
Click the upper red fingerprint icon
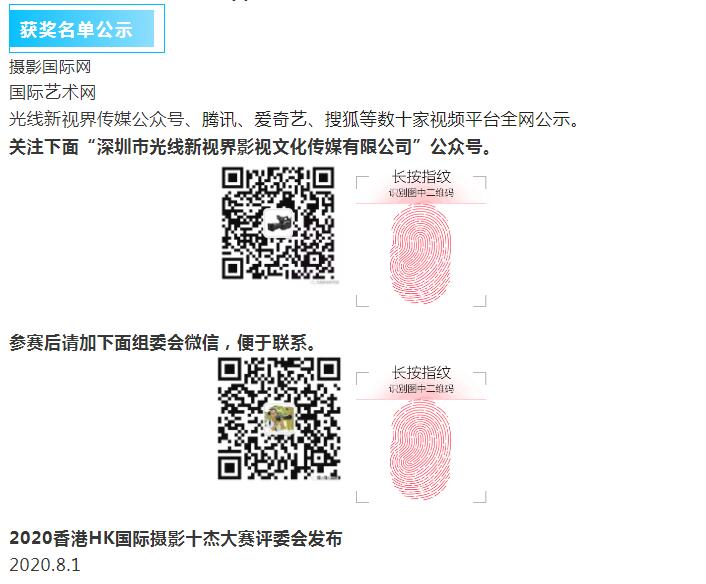click(420, 254)
